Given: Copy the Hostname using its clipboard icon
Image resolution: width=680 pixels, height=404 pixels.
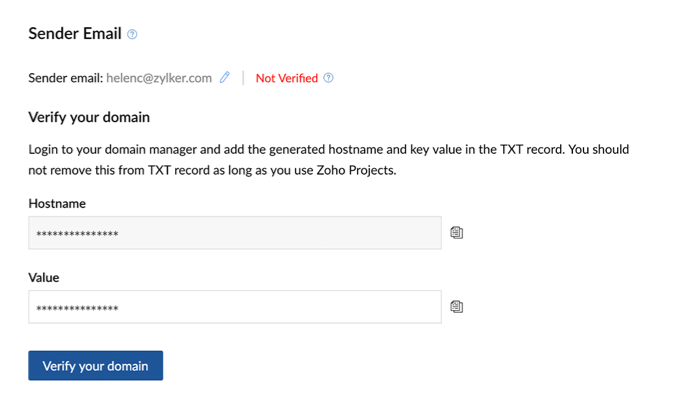Looking at the screenshot, I should [456, 233].
